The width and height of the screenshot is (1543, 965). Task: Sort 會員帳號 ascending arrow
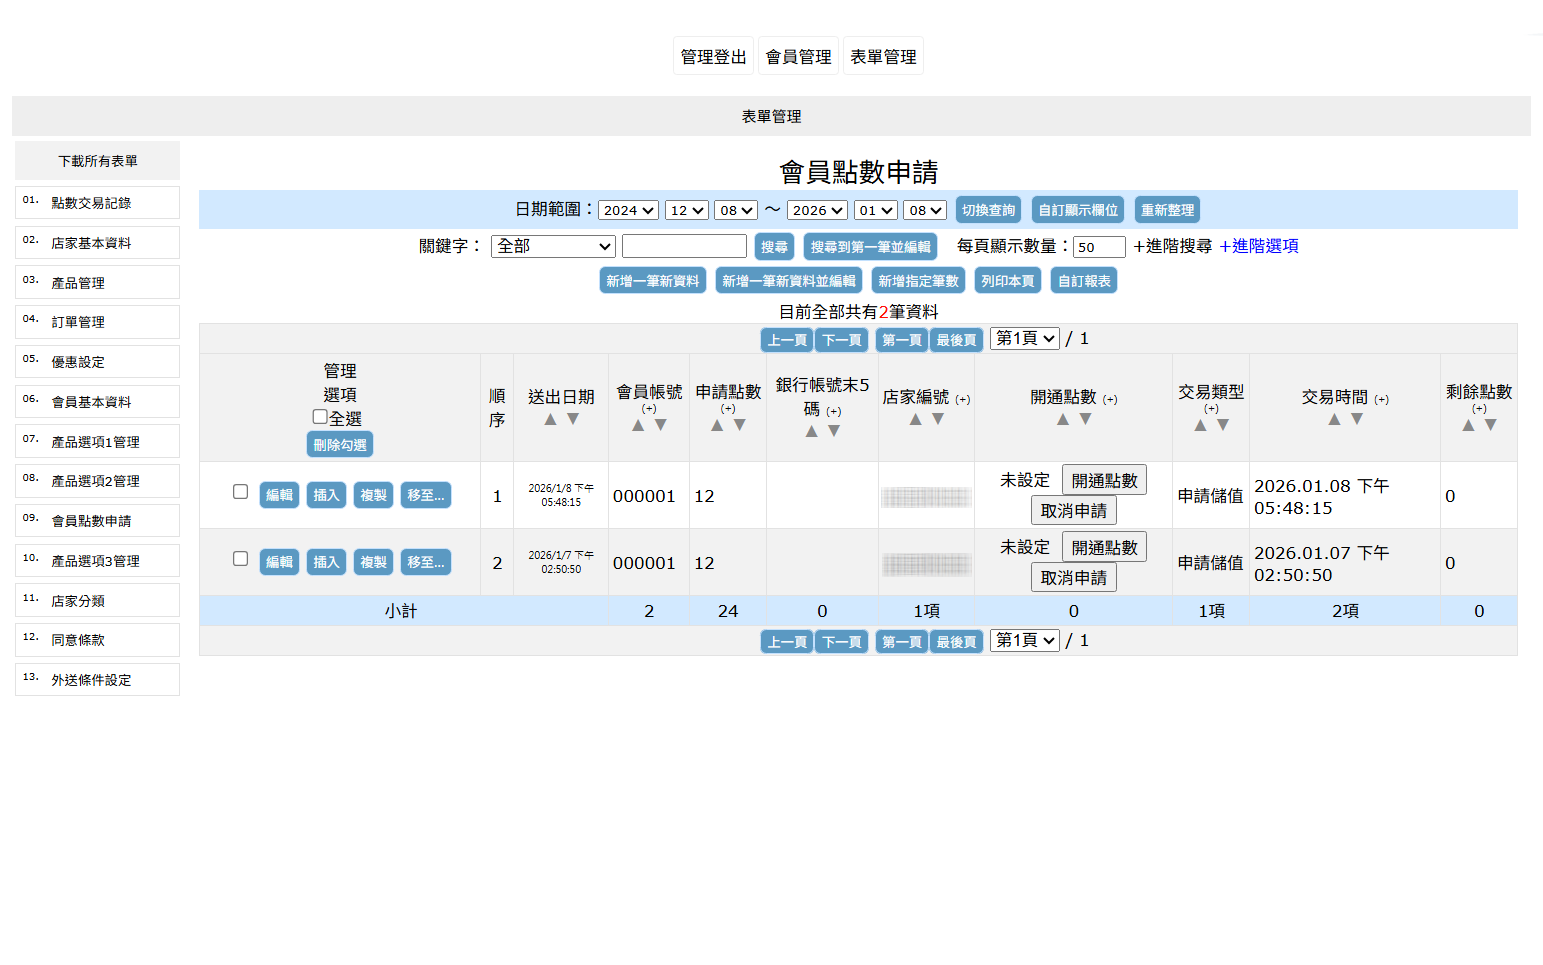(x=638, y=425)
